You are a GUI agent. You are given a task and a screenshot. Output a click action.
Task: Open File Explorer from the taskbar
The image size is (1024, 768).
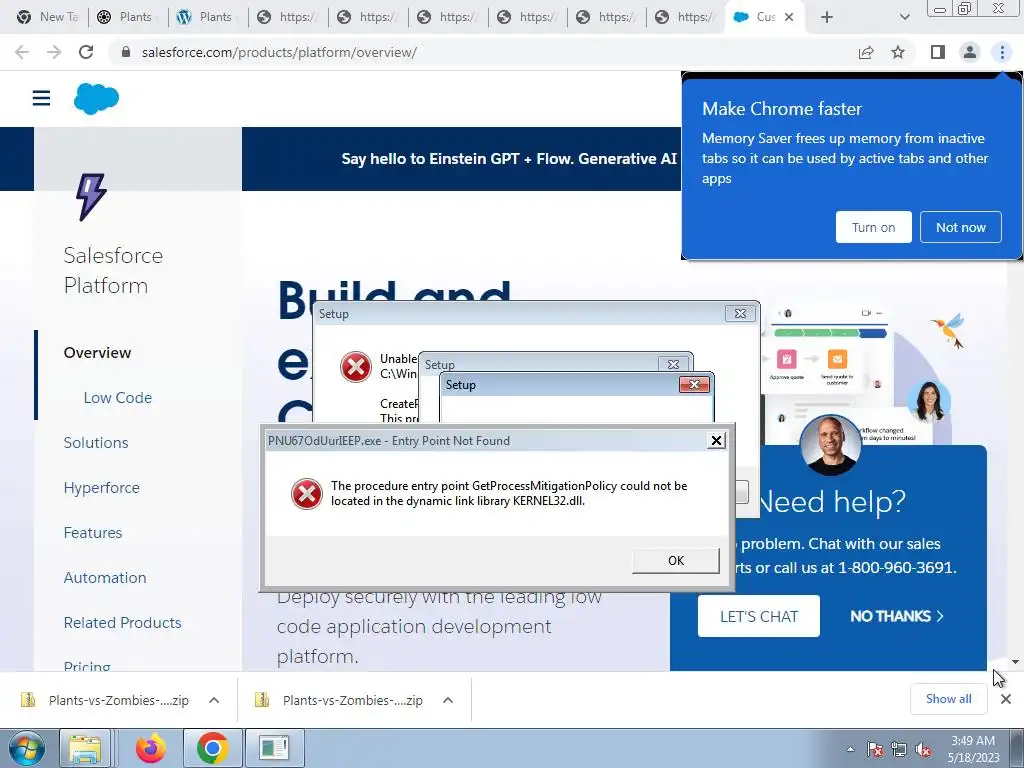point(86,748)
